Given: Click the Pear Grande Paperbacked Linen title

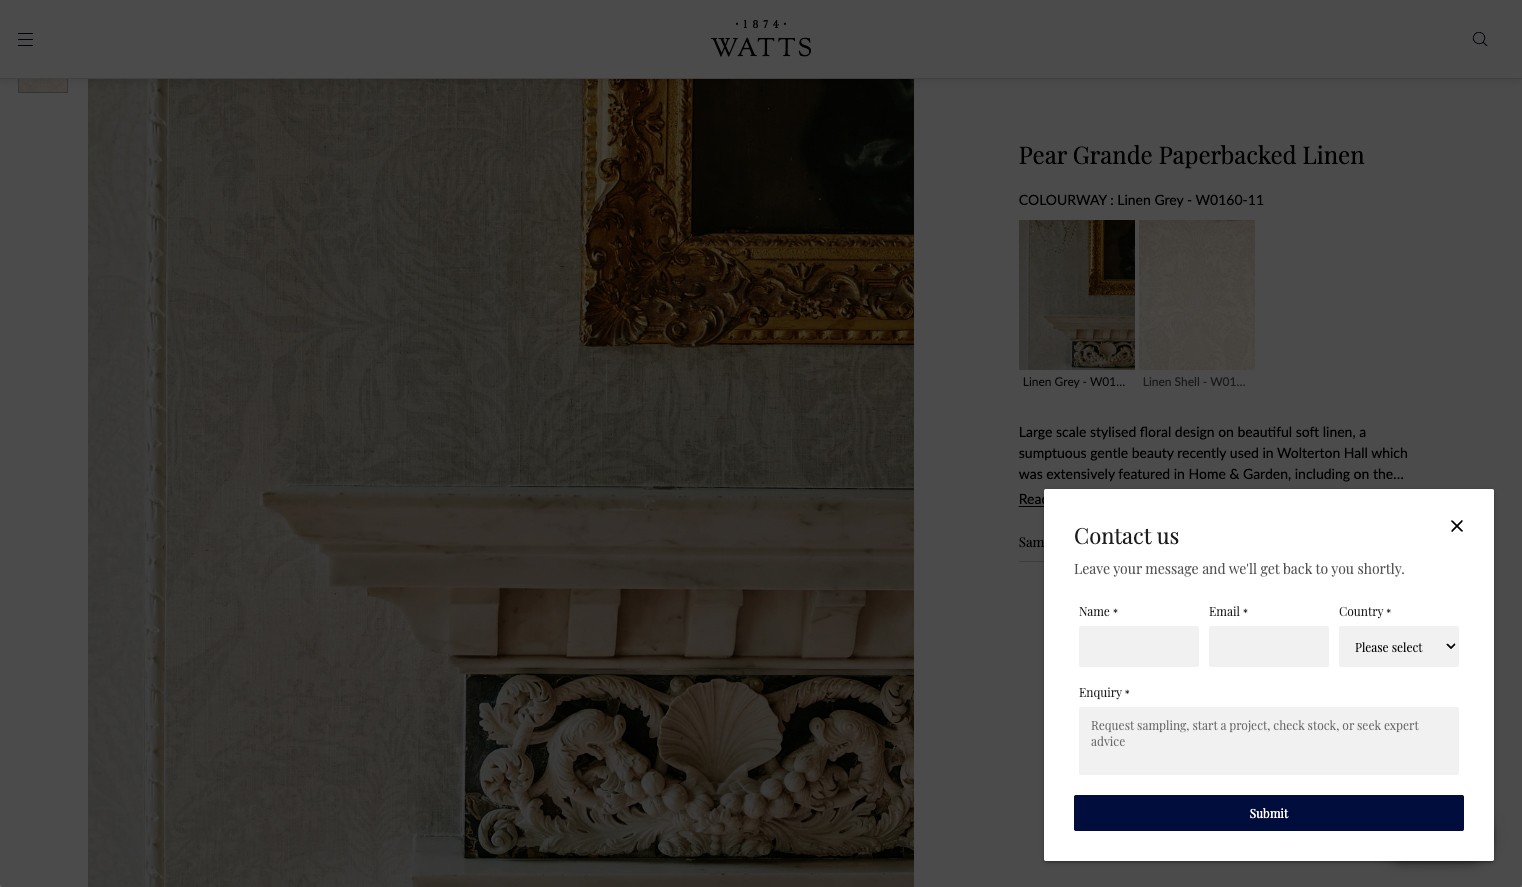Looking at the screenshot, I should coord(1191,155).
